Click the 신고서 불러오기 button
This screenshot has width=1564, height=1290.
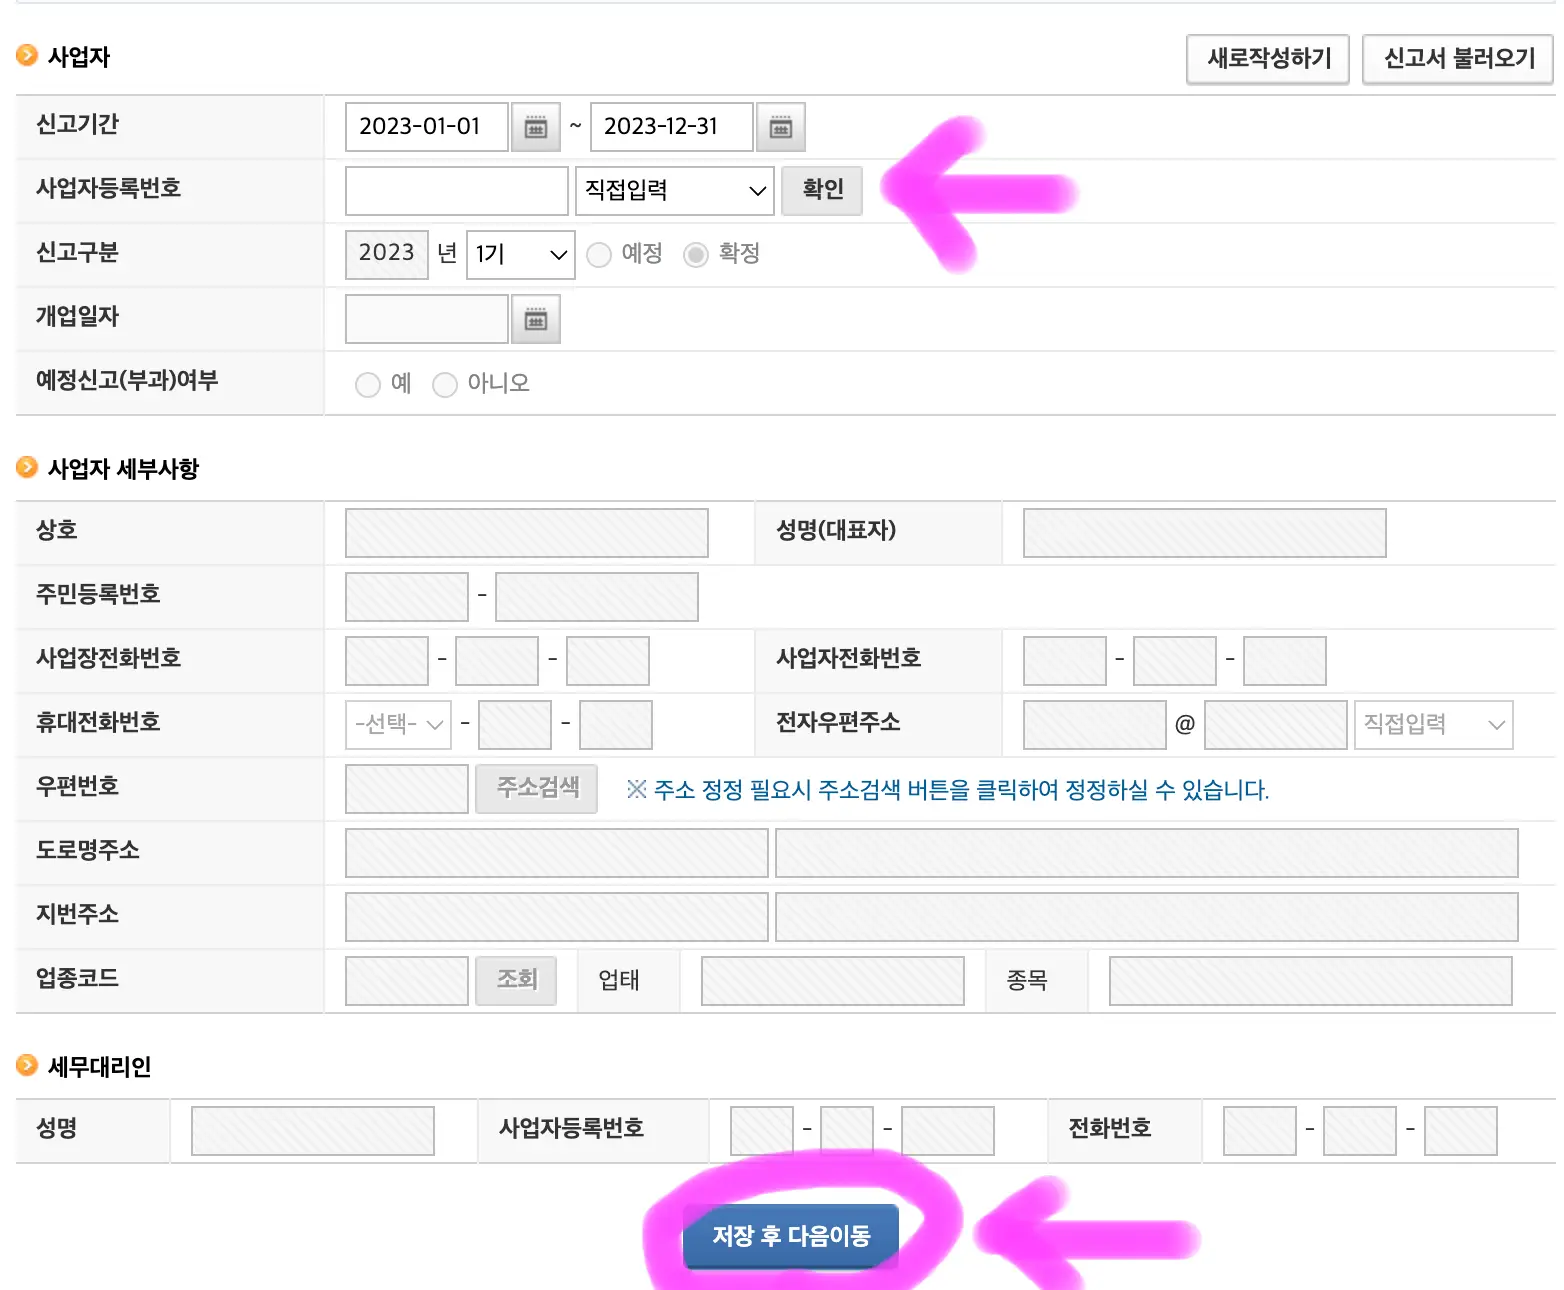[1457, 59]
